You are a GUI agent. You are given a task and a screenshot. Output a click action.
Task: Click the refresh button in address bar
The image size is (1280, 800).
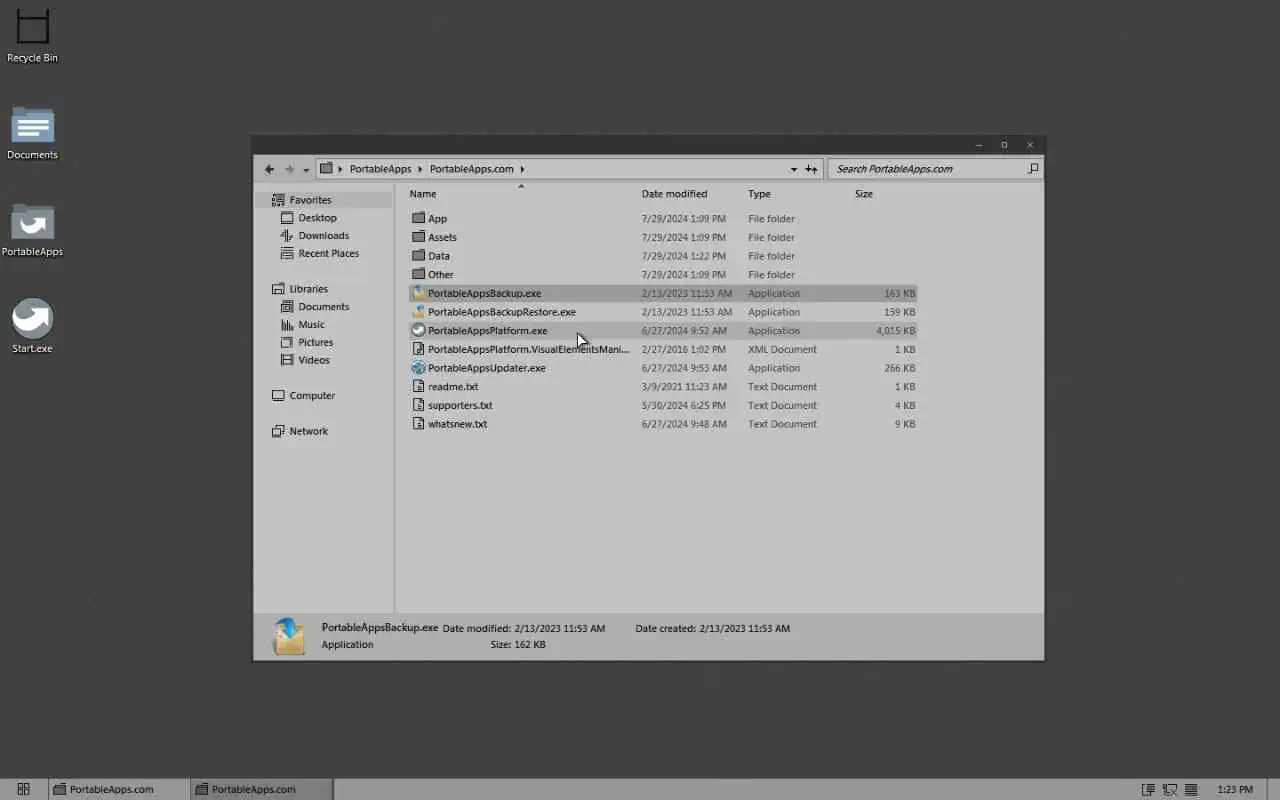pyautogui.click(x=811, y=169)
